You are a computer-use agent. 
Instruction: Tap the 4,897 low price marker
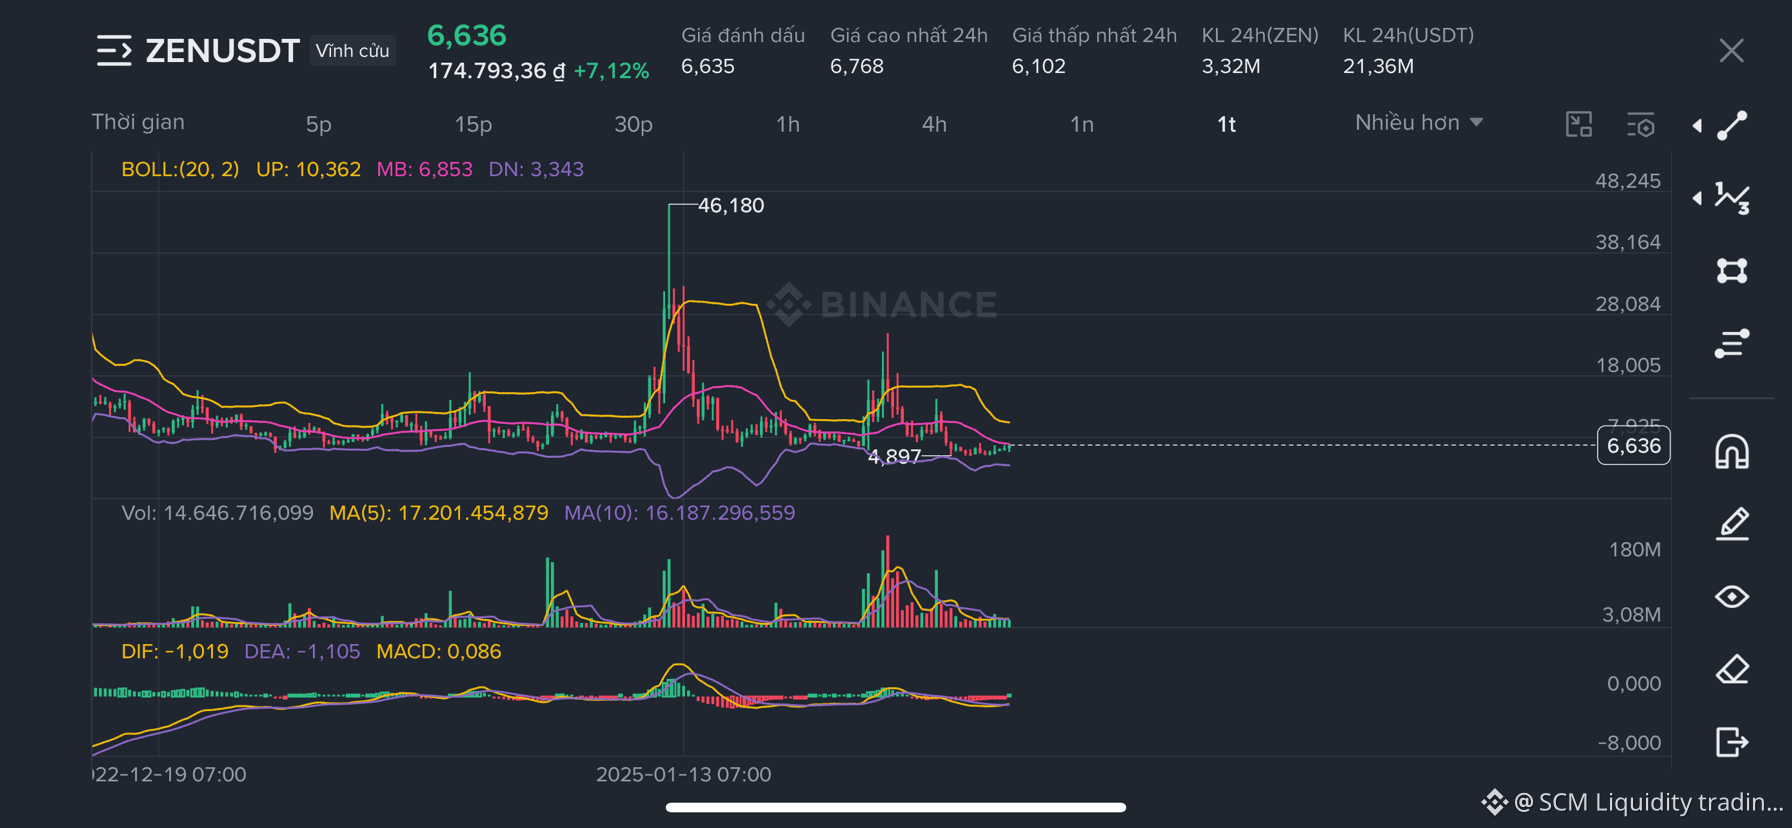(894, 457)
